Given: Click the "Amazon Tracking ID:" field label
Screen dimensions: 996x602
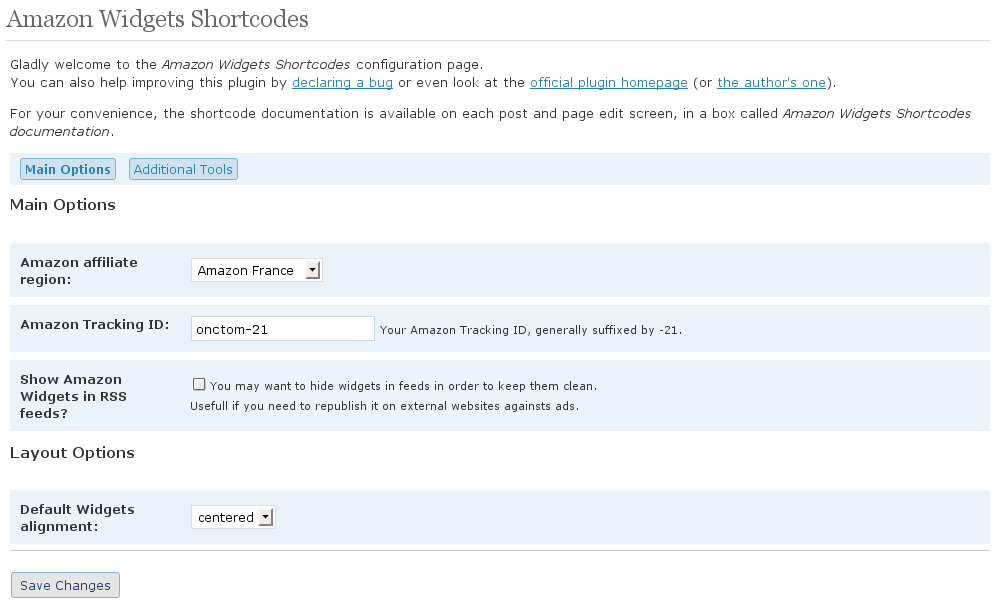Looking at the screenshot, I should tap(95, 325).
